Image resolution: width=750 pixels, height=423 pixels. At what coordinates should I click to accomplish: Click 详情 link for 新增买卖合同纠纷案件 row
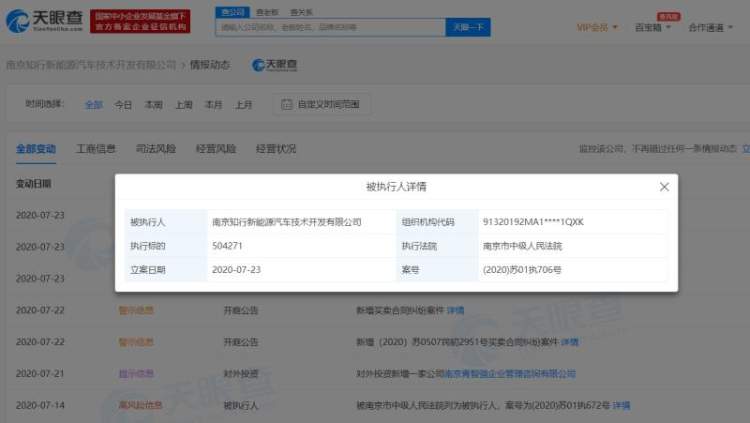(x=455, y=310)
